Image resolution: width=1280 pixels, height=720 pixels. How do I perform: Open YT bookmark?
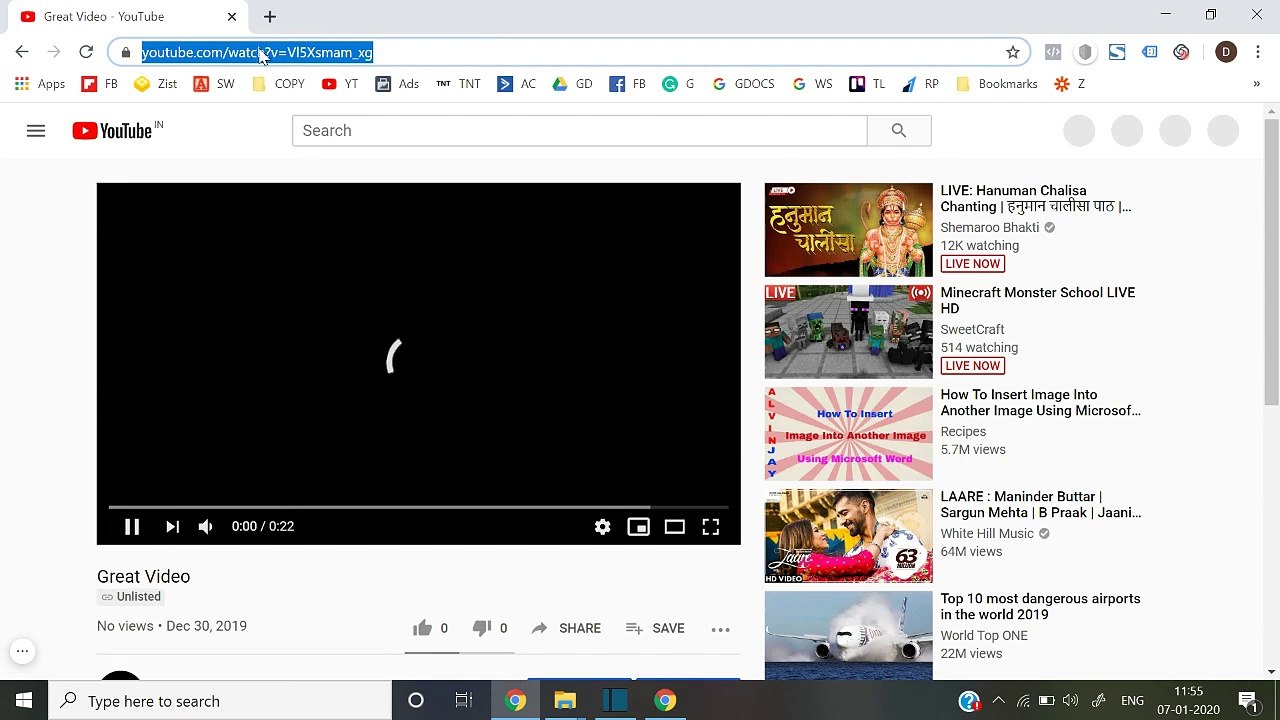(x=340, y=84)
